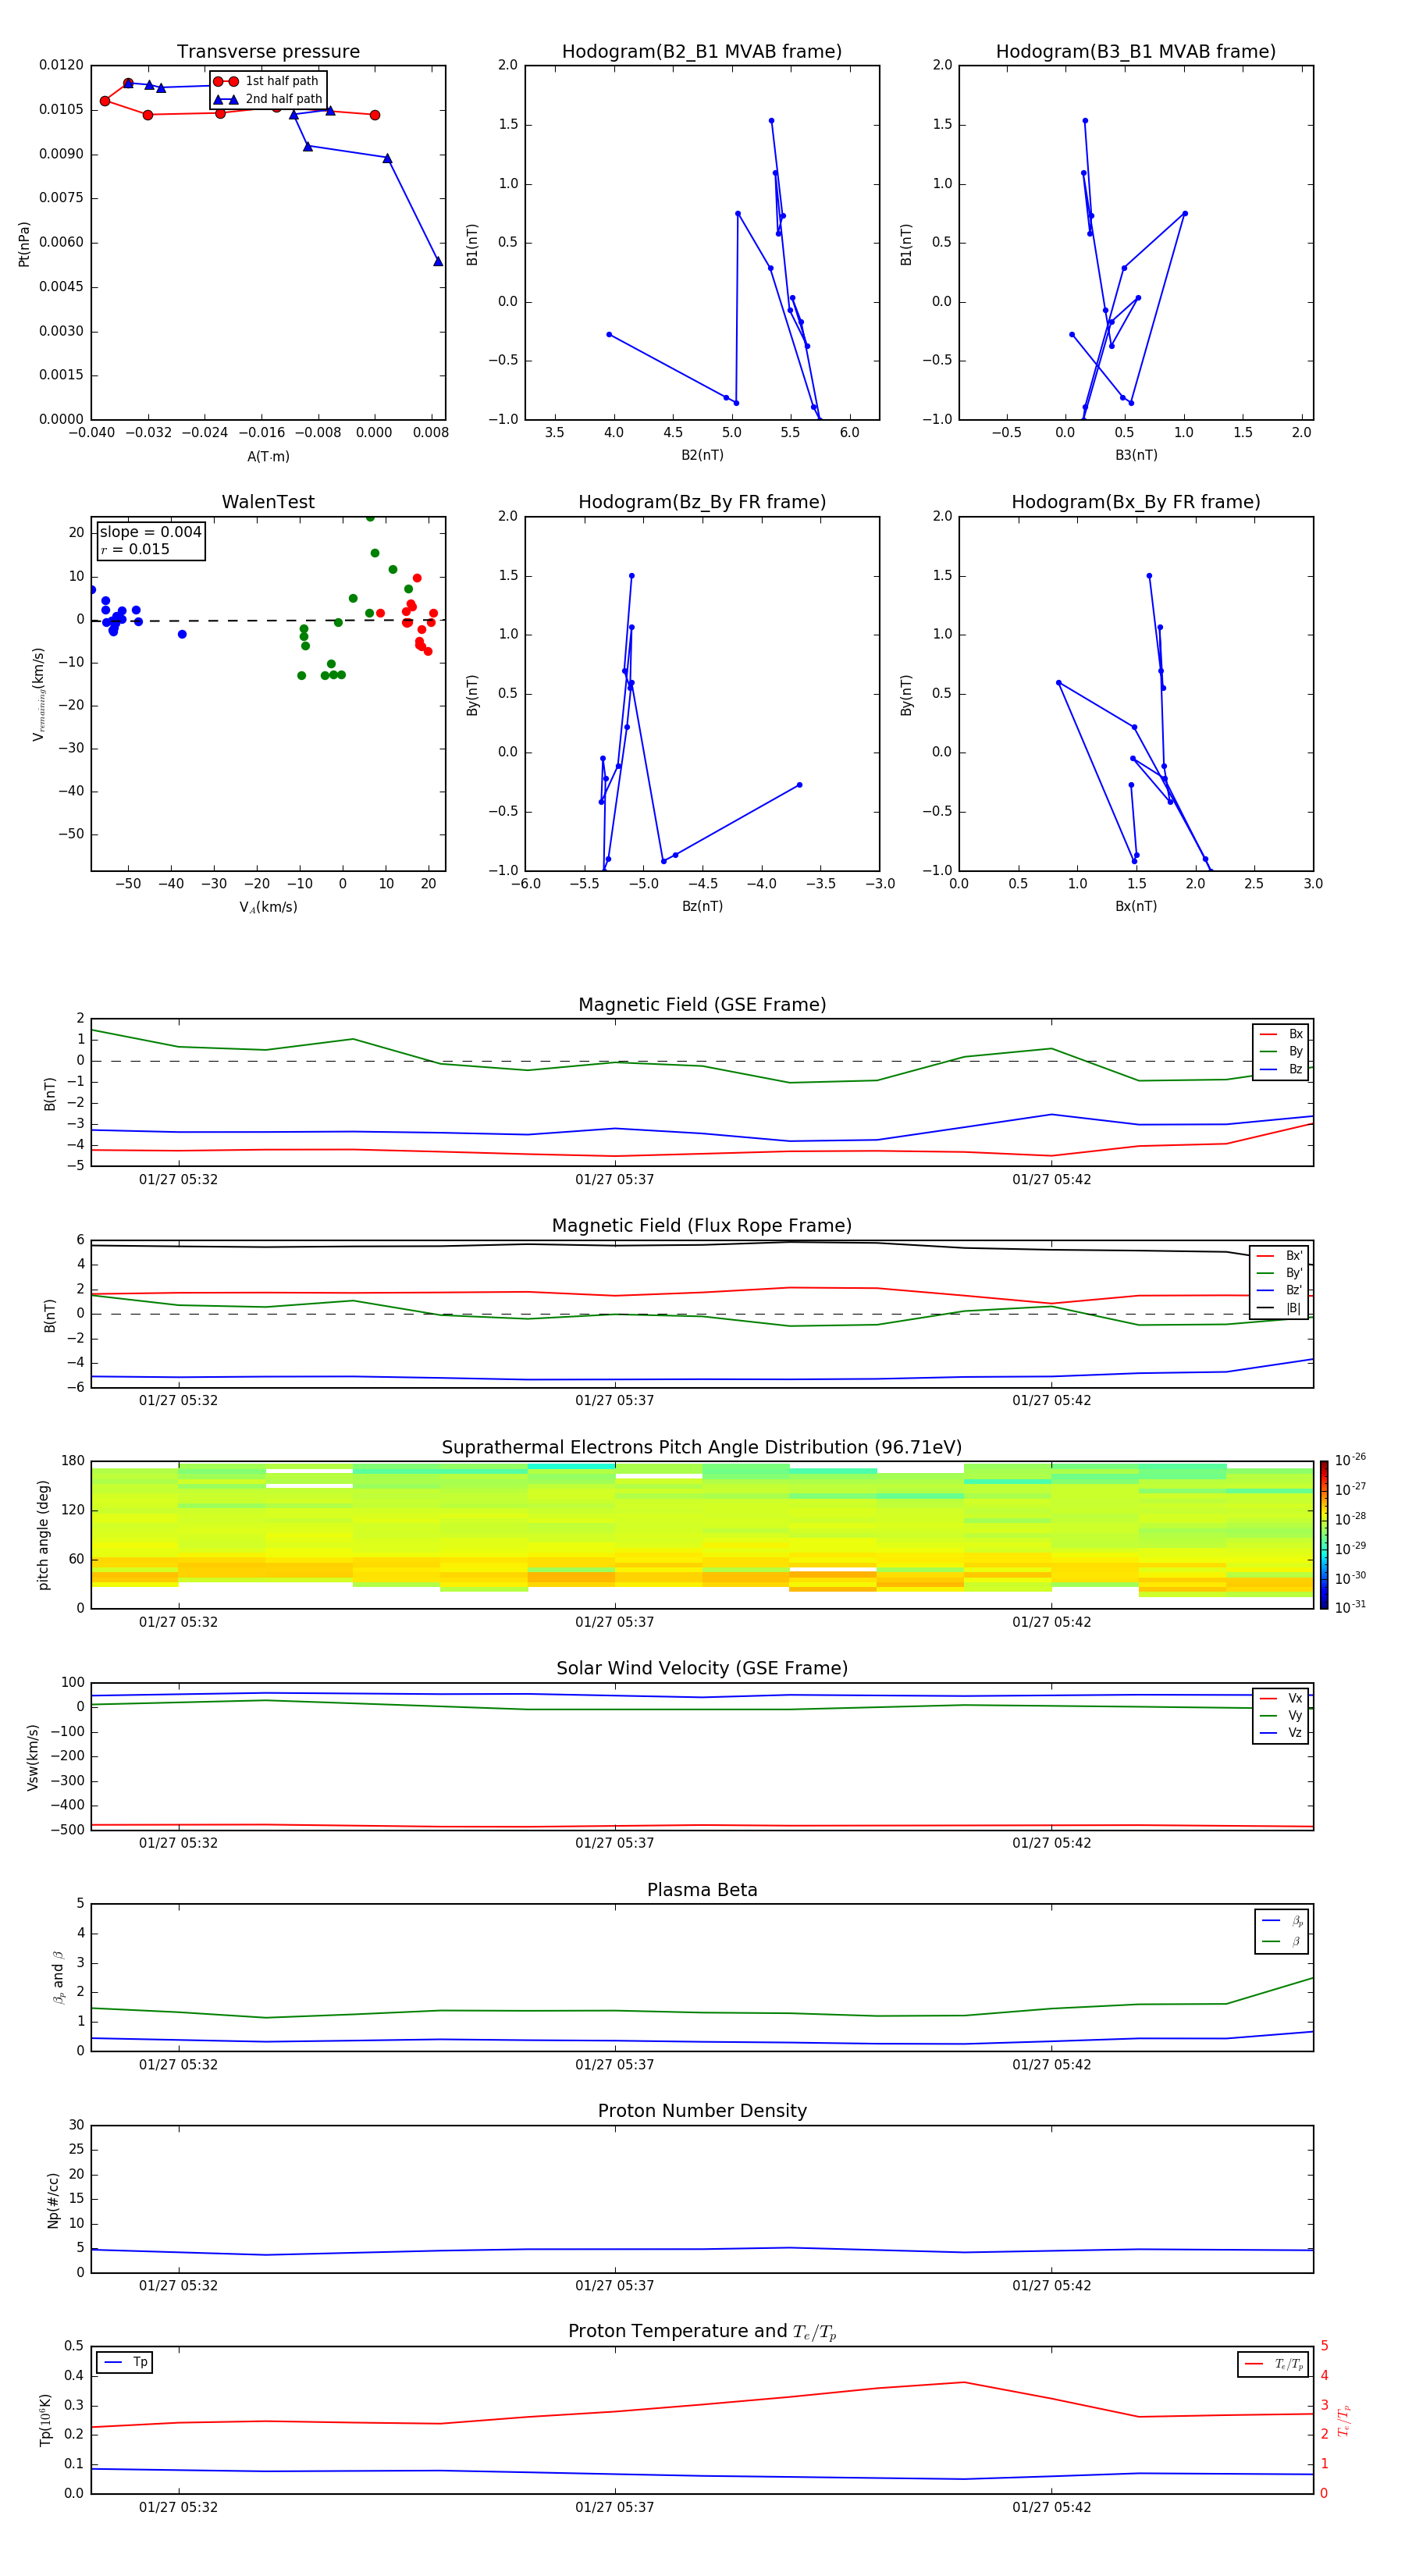Select "Bz'" in flux rope legend
The image size is (1405, 2576).
(1280, 1290)
